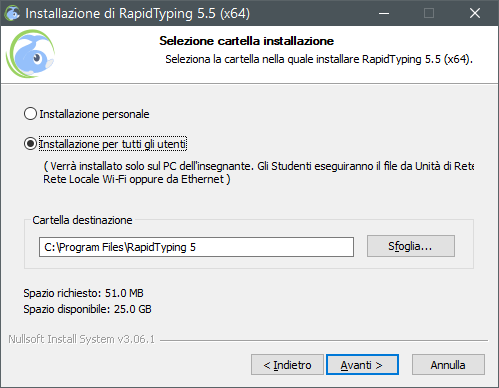This screenshot has height=388, width=499.
Task: Click the 'Spazio disponibile: 25.0 GB' text
Action: coord(87,309)
